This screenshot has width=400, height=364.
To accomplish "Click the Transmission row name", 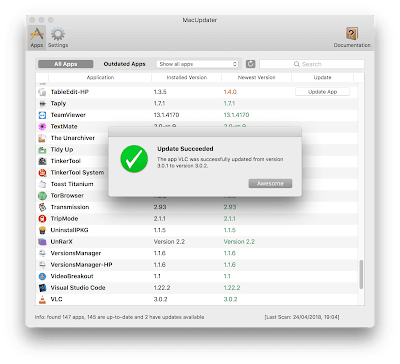I will pos(70,207).
